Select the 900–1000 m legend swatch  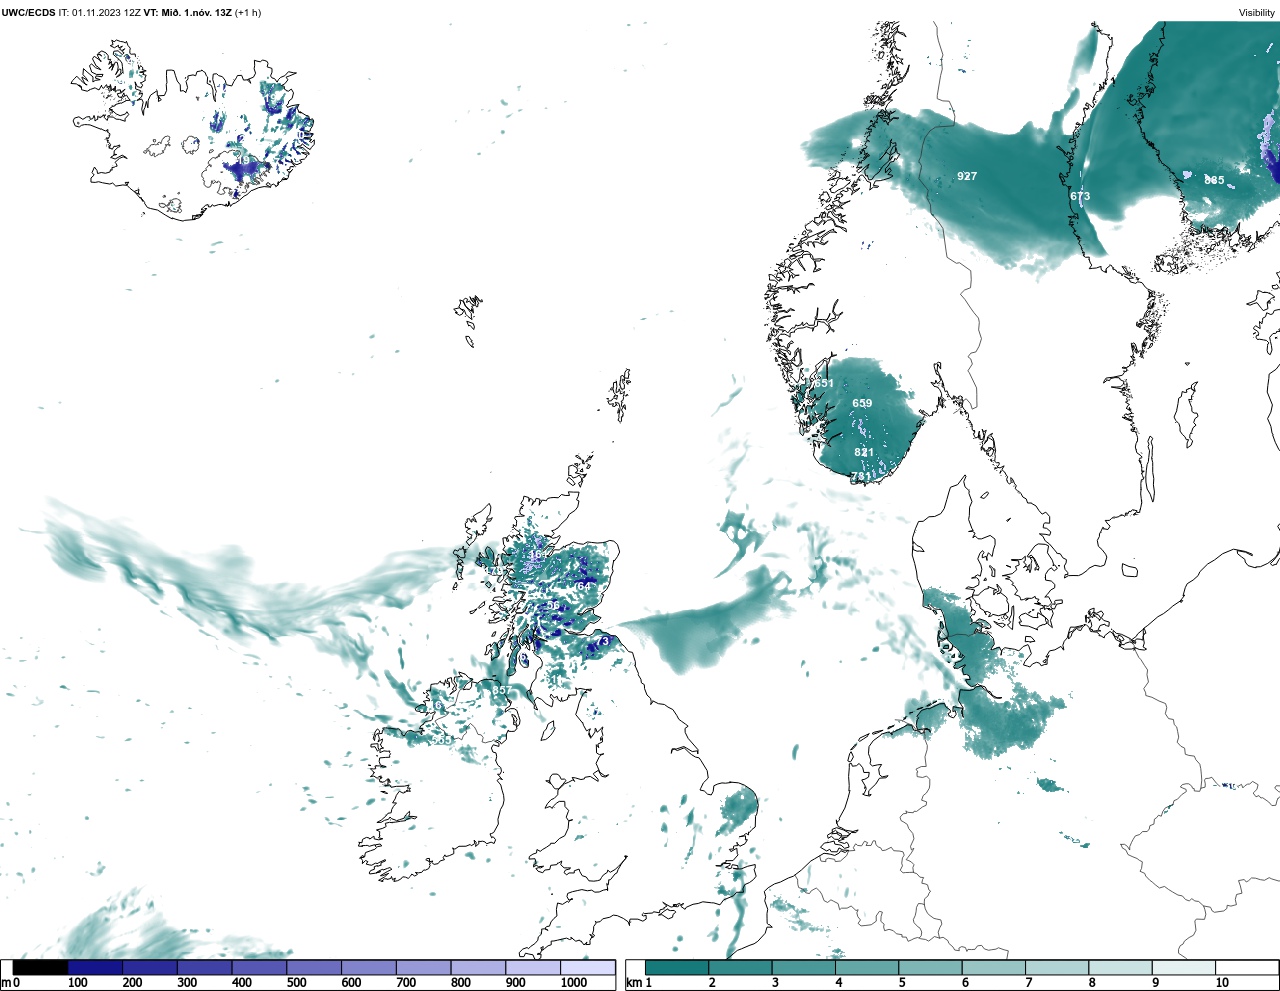click(x=532, y=967)
